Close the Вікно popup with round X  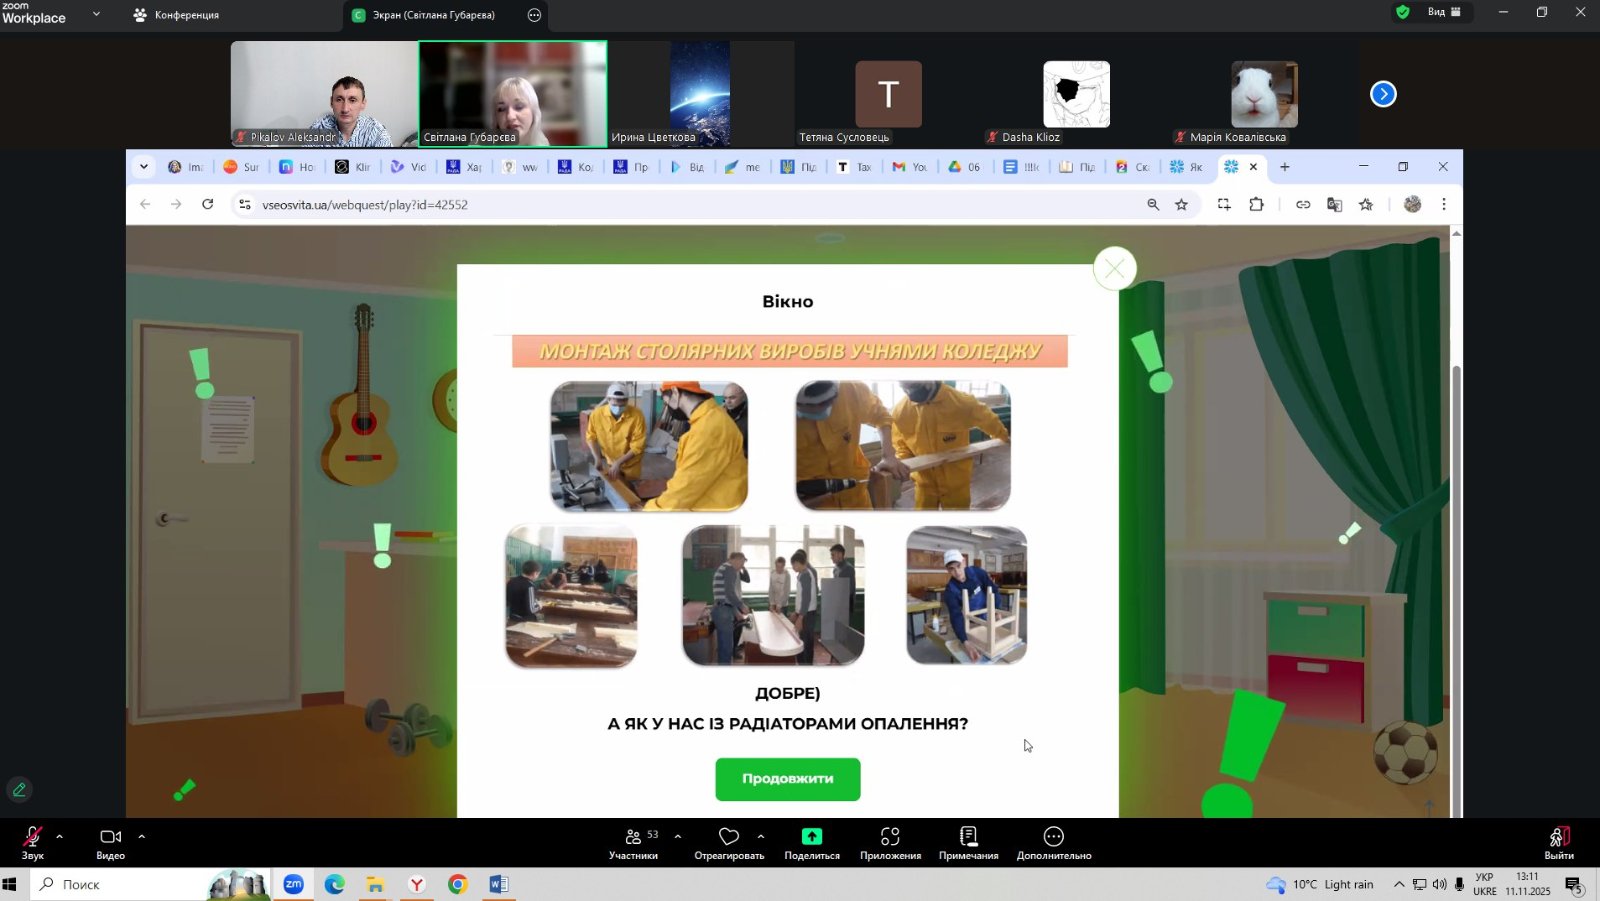(x=1114, y=269)
